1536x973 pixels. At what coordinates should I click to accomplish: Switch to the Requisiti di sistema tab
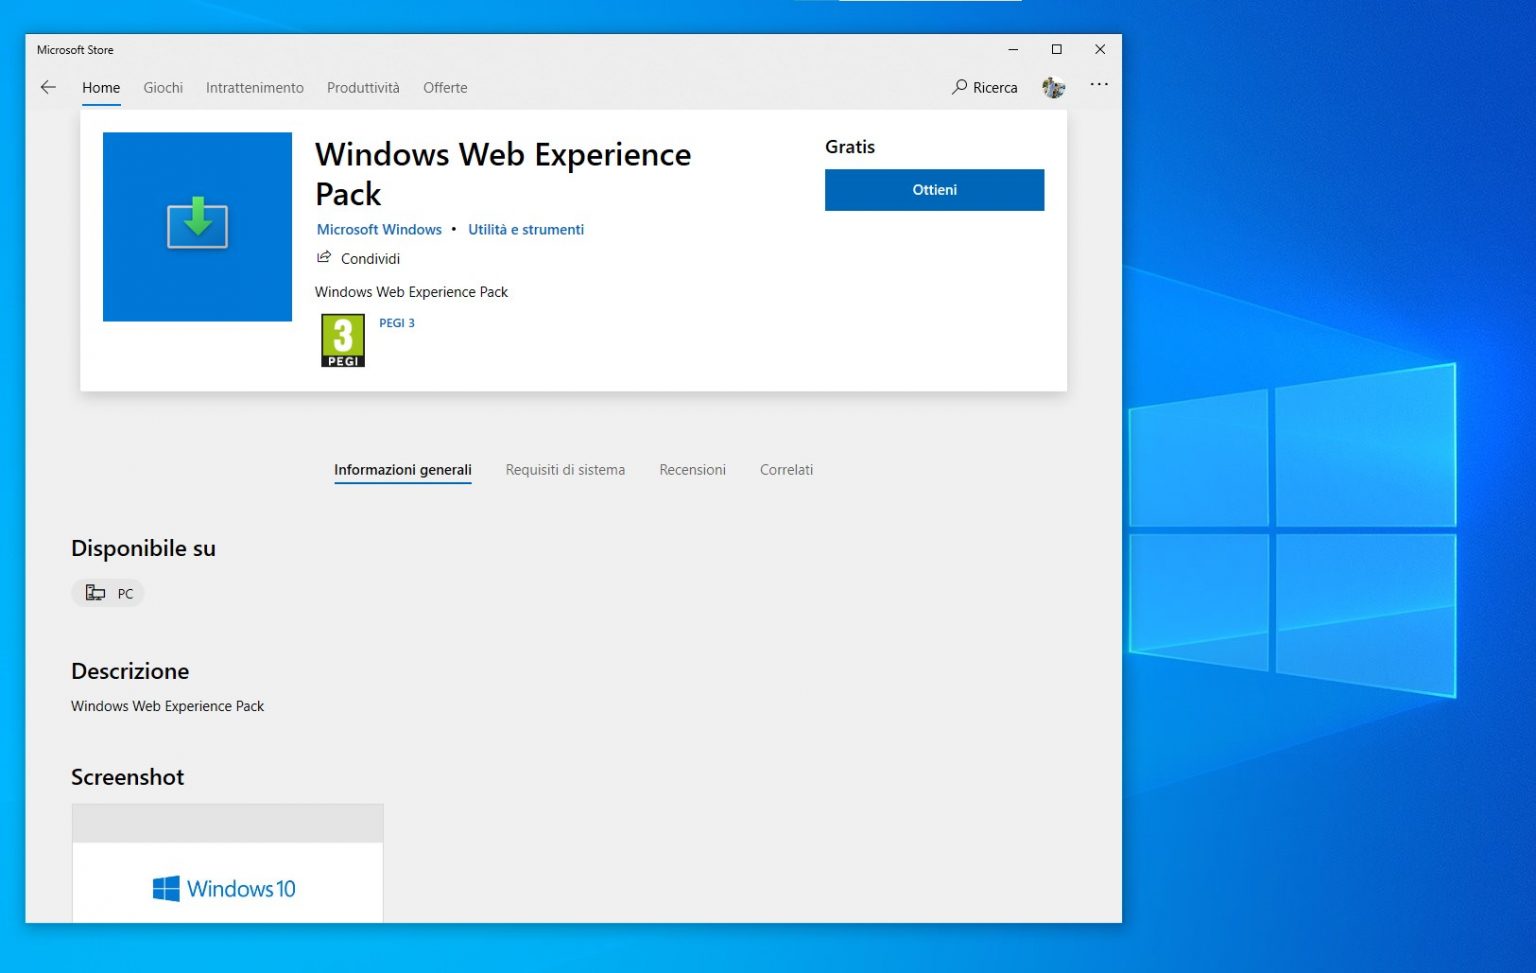pos(565,469)
